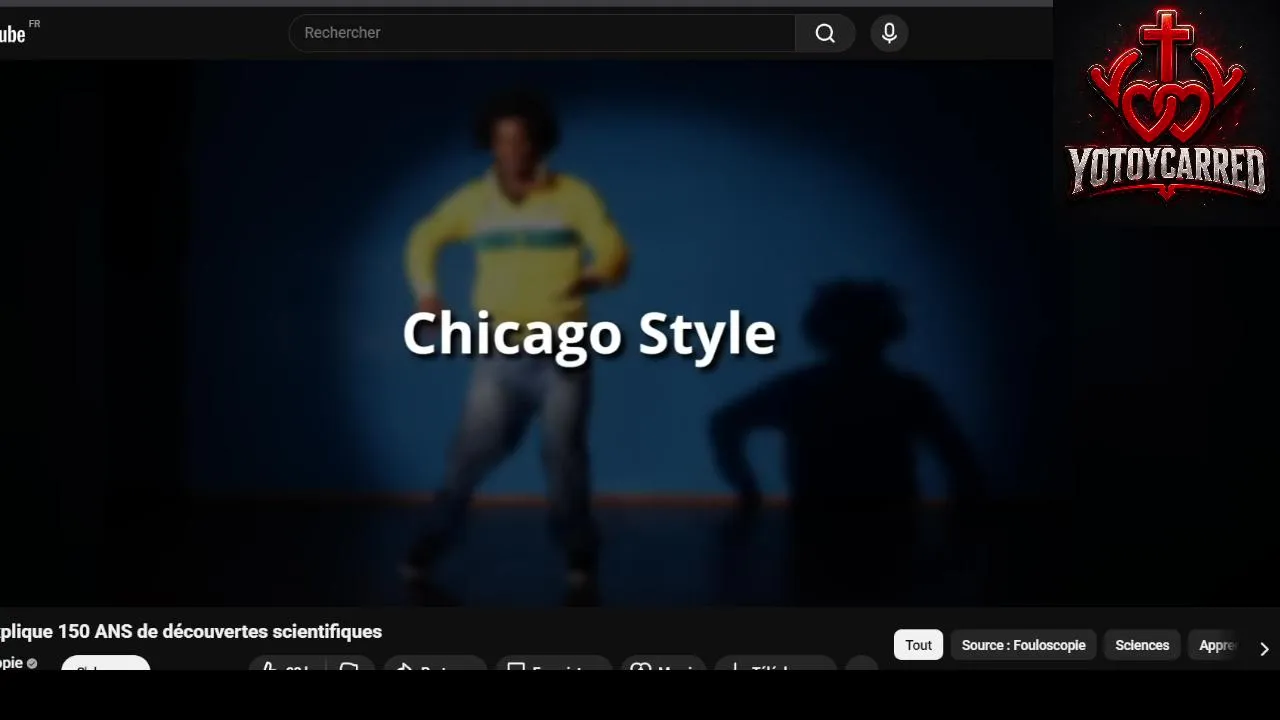Focus the Rechercher search field
This screenshot has width=1280, height=720.
[542, 33]
